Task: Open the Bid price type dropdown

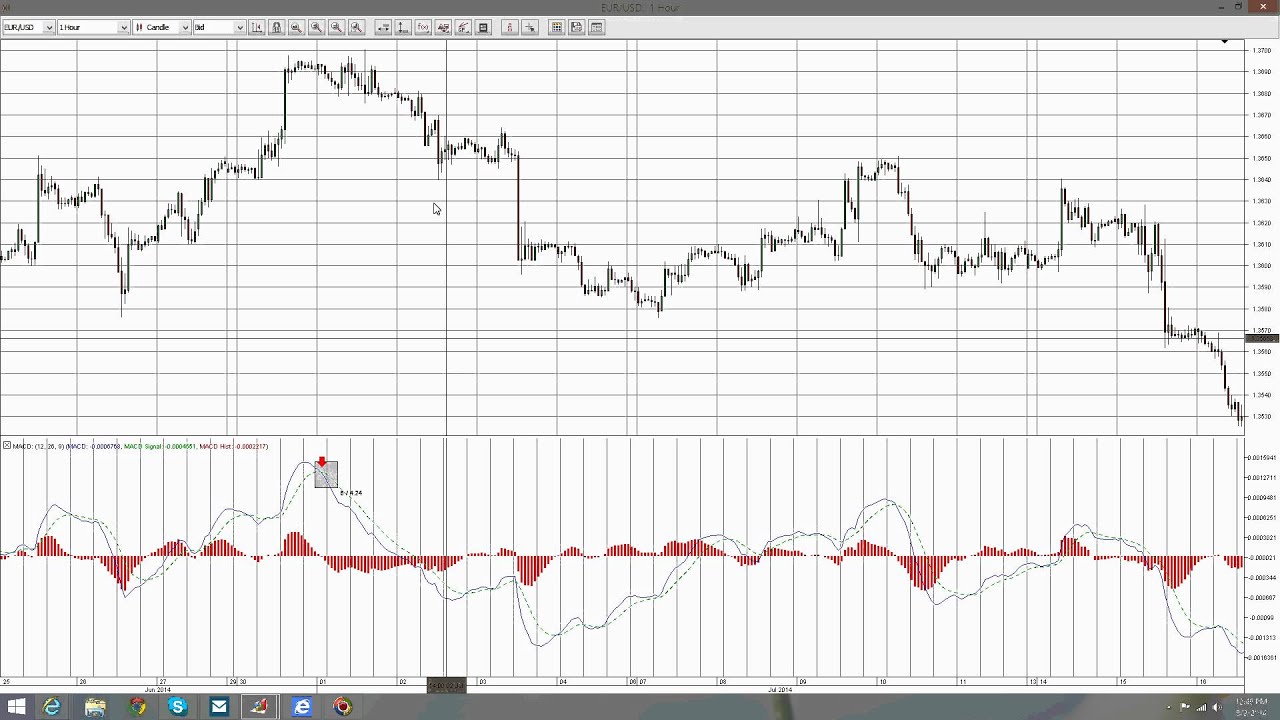Action: pyautogui.click(x=219, y=27)
